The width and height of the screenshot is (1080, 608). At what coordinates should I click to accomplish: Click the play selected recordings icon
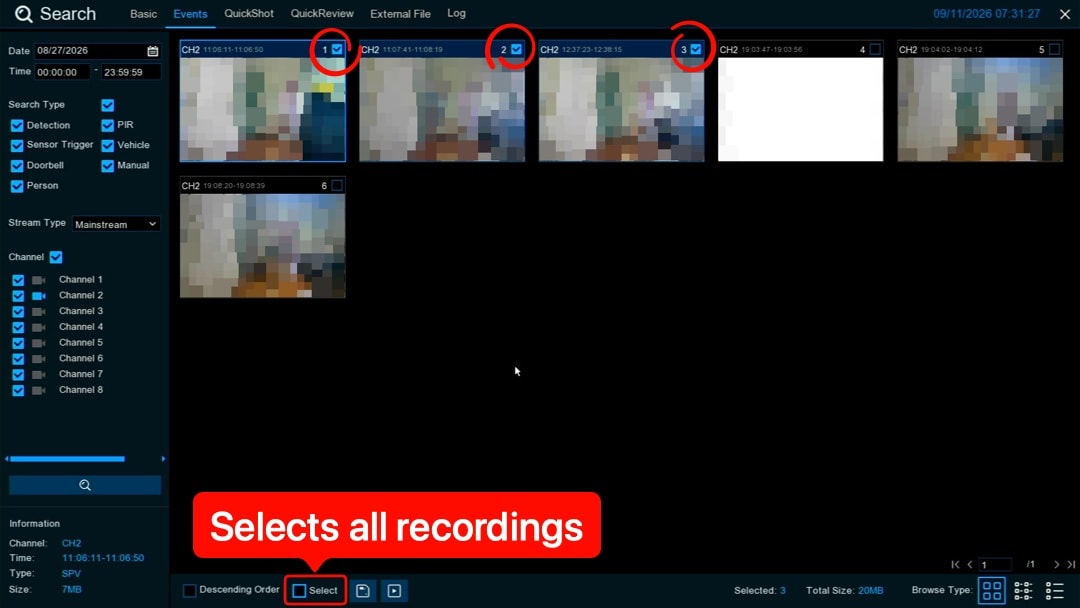394,591
